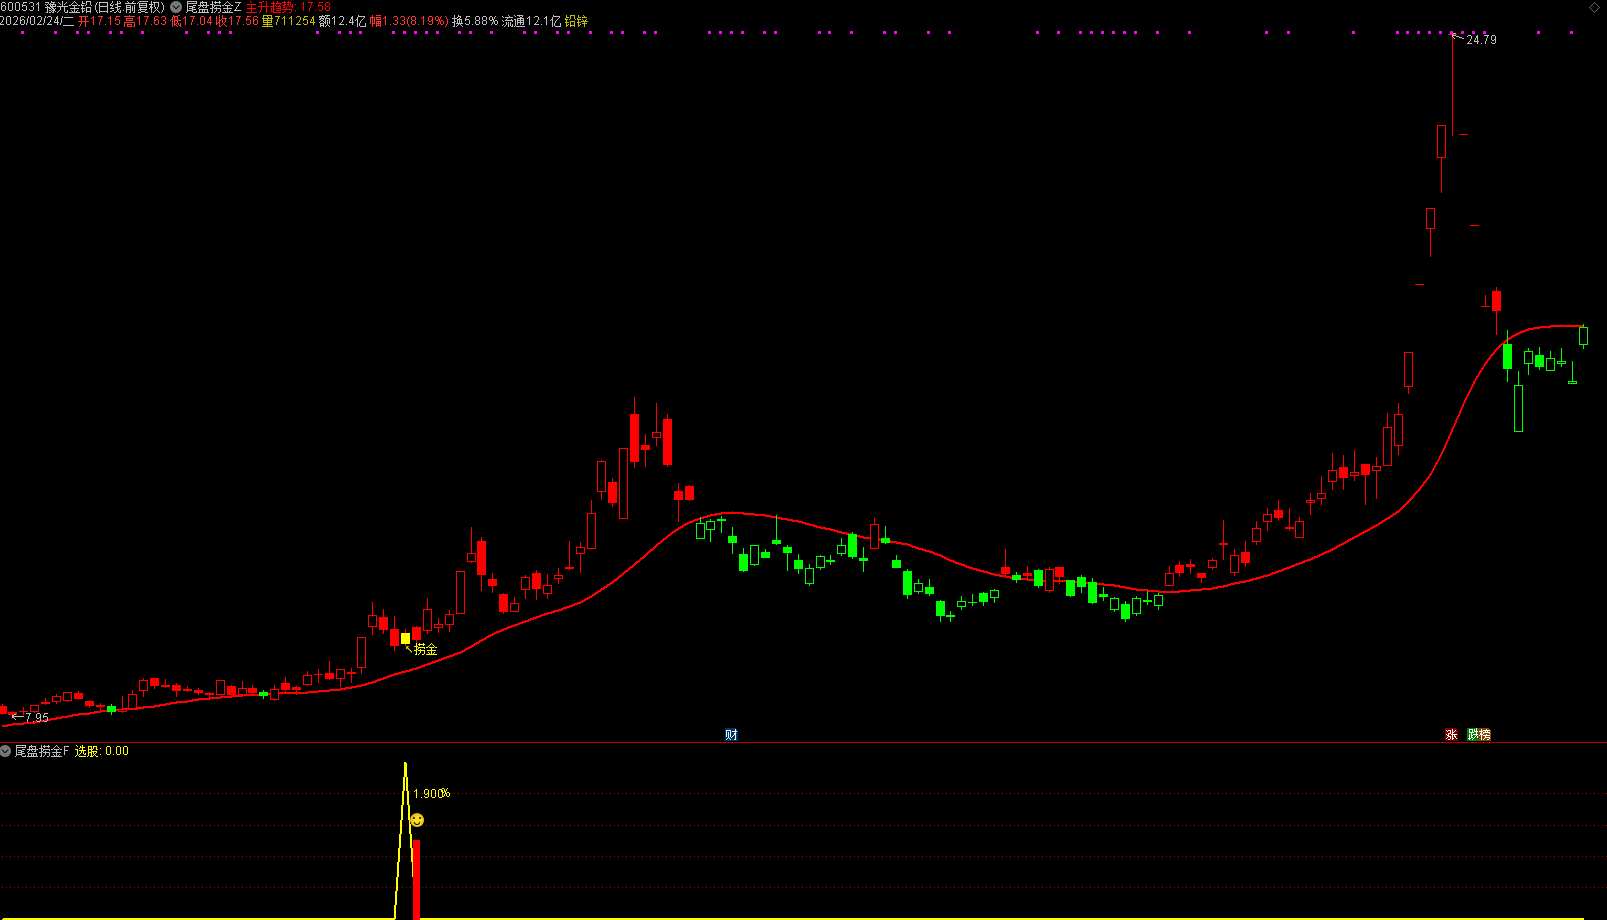Viewport: 1607px width, 920px height.
Task: Click the 尾盘捞金Z indicator name
Action: tap(213, 7)
